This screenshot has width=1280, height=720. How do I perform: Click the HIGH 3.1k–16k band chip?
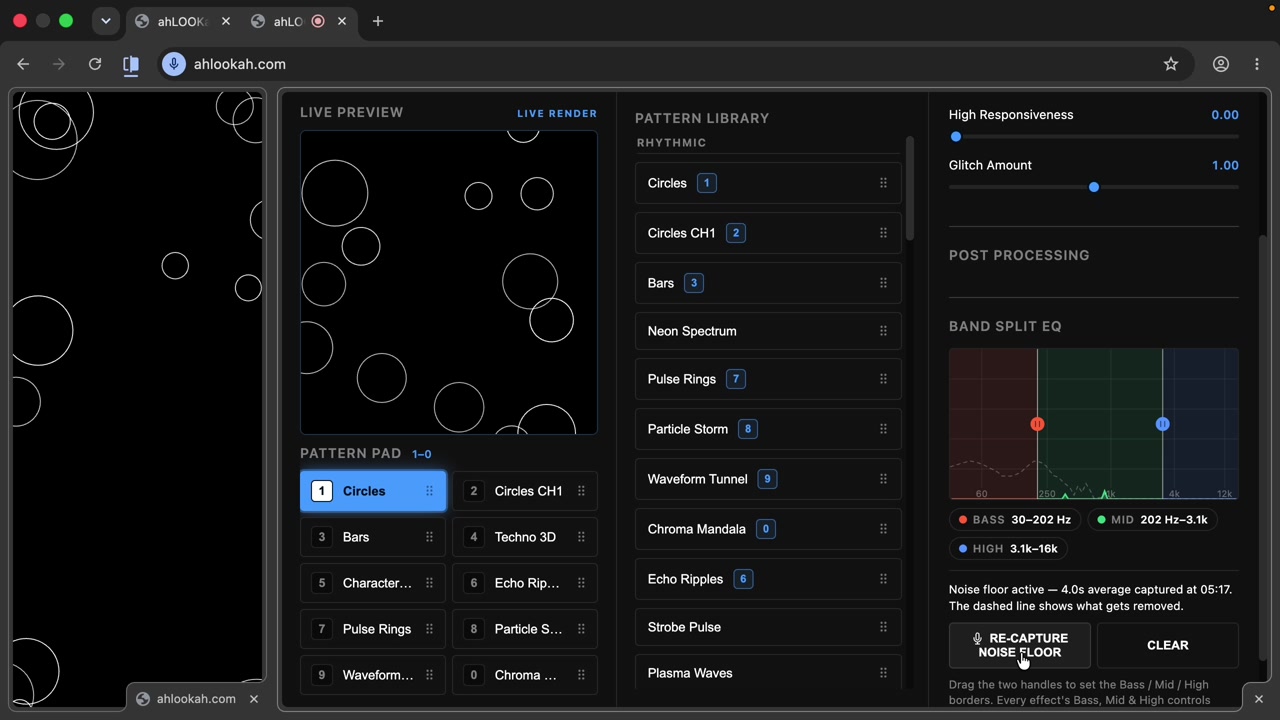[1008, 549]
